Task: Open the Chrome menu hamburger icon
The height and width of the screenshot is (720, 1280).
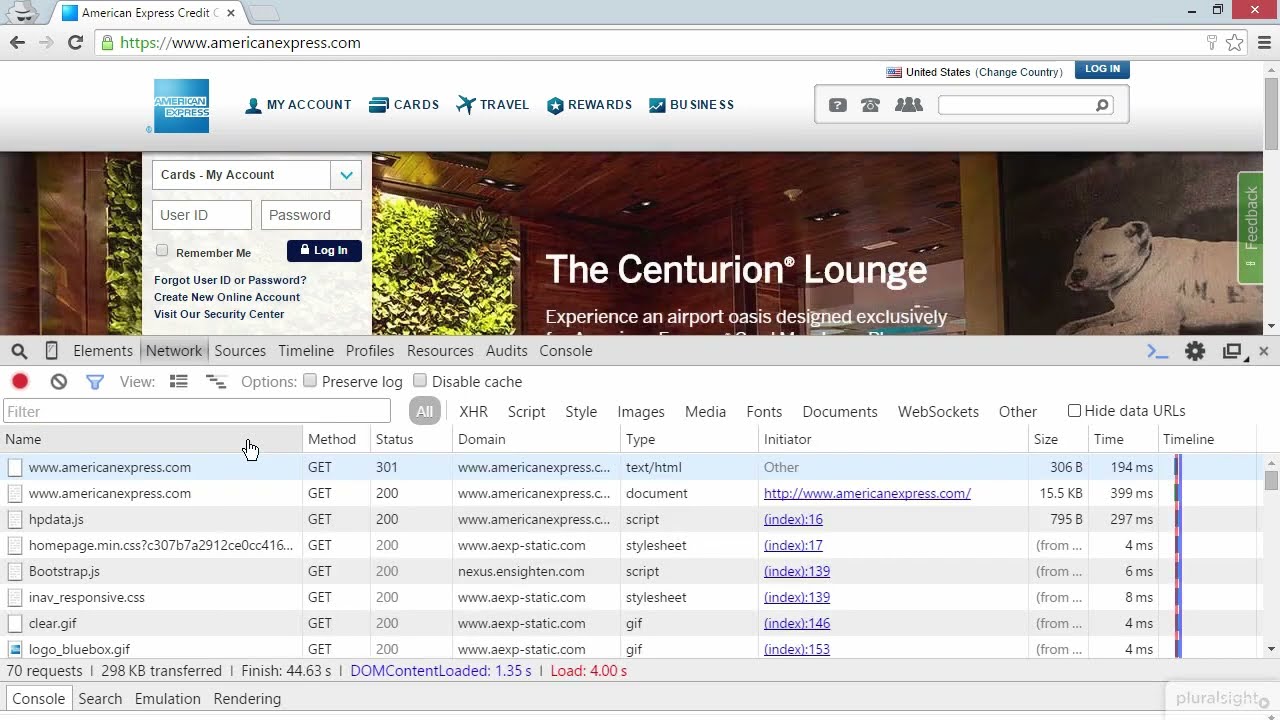Action: click(x=1264, y=43)
